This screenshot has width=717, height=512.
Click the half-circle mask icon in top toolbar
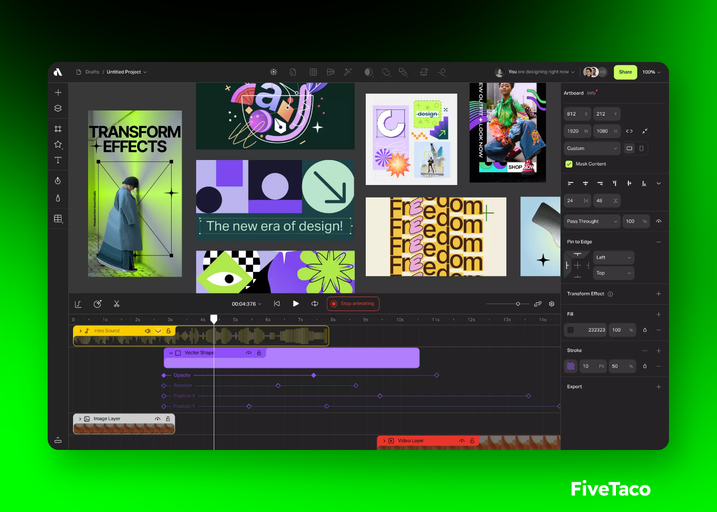[369, 72]
